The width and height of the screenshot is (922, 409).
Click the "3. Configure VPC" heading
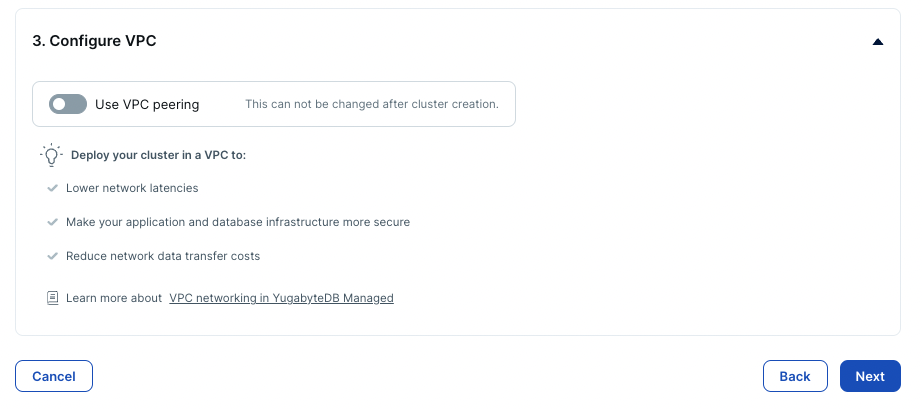95,42
